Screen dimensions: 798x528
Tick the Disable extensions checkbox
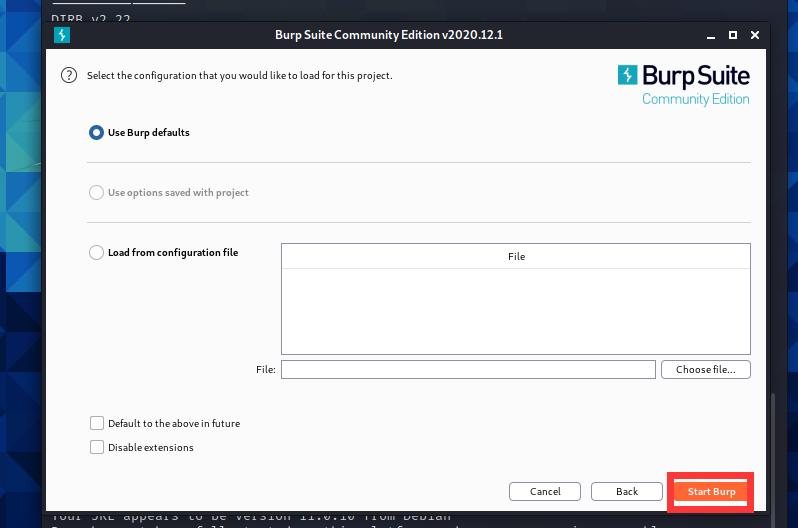point(97,447)
